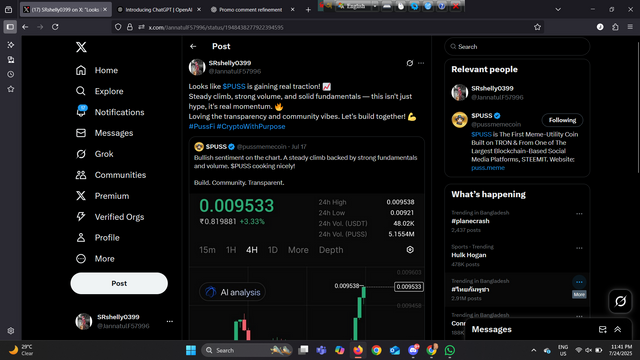Open the puss.meme website link

[x=488, y=168]
